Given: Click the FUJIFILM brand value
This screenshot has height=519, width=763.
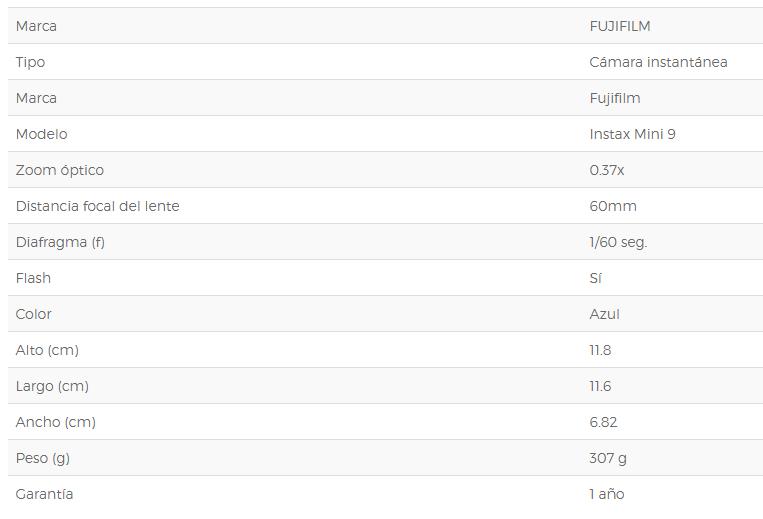Looking at the screenshot, I should tap(619, 26).
